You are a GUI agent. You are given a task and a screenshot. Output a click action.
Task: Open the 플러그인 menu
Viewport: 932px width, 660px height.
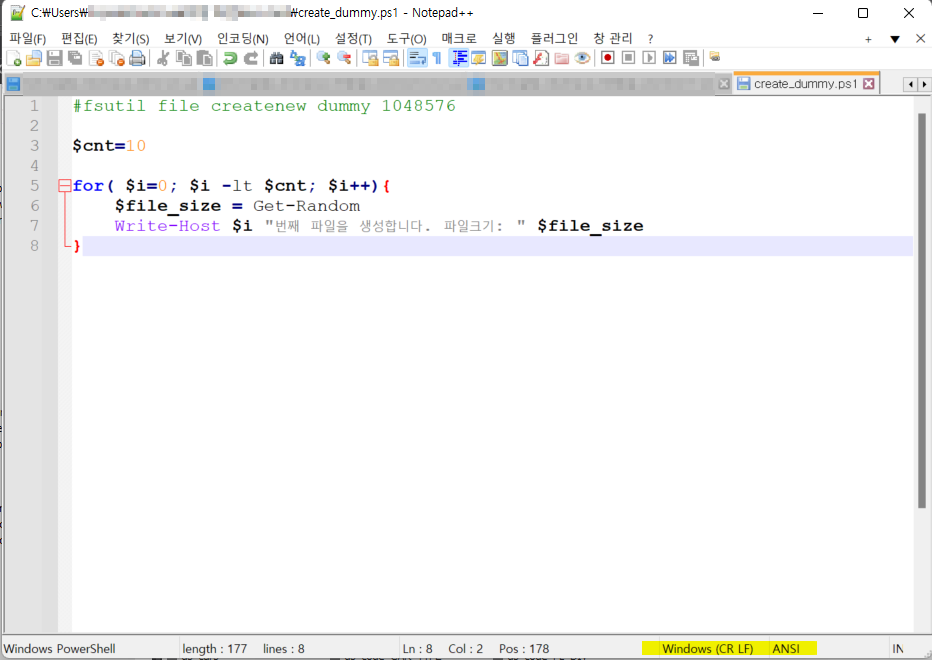(x=554, y=39)
